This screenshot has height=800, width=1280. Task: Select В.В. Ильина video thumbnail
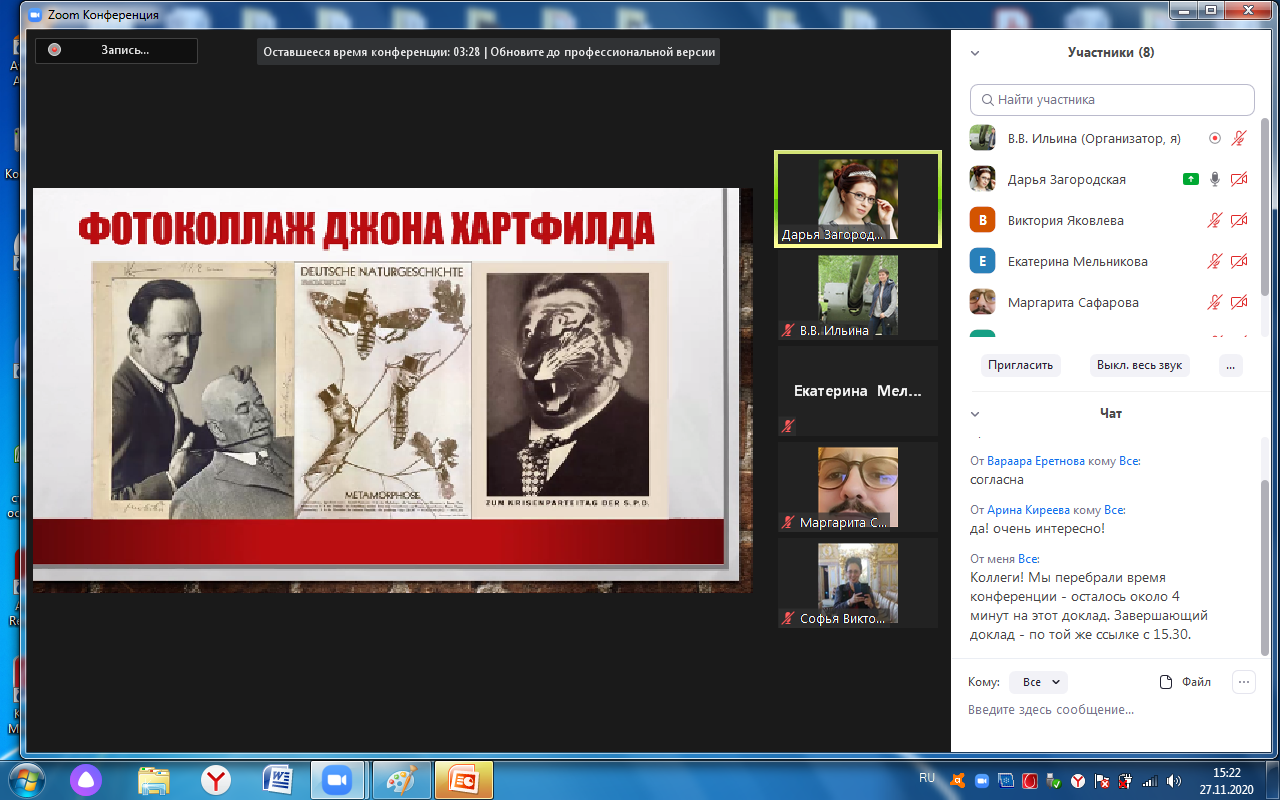(x=858, y=295)
